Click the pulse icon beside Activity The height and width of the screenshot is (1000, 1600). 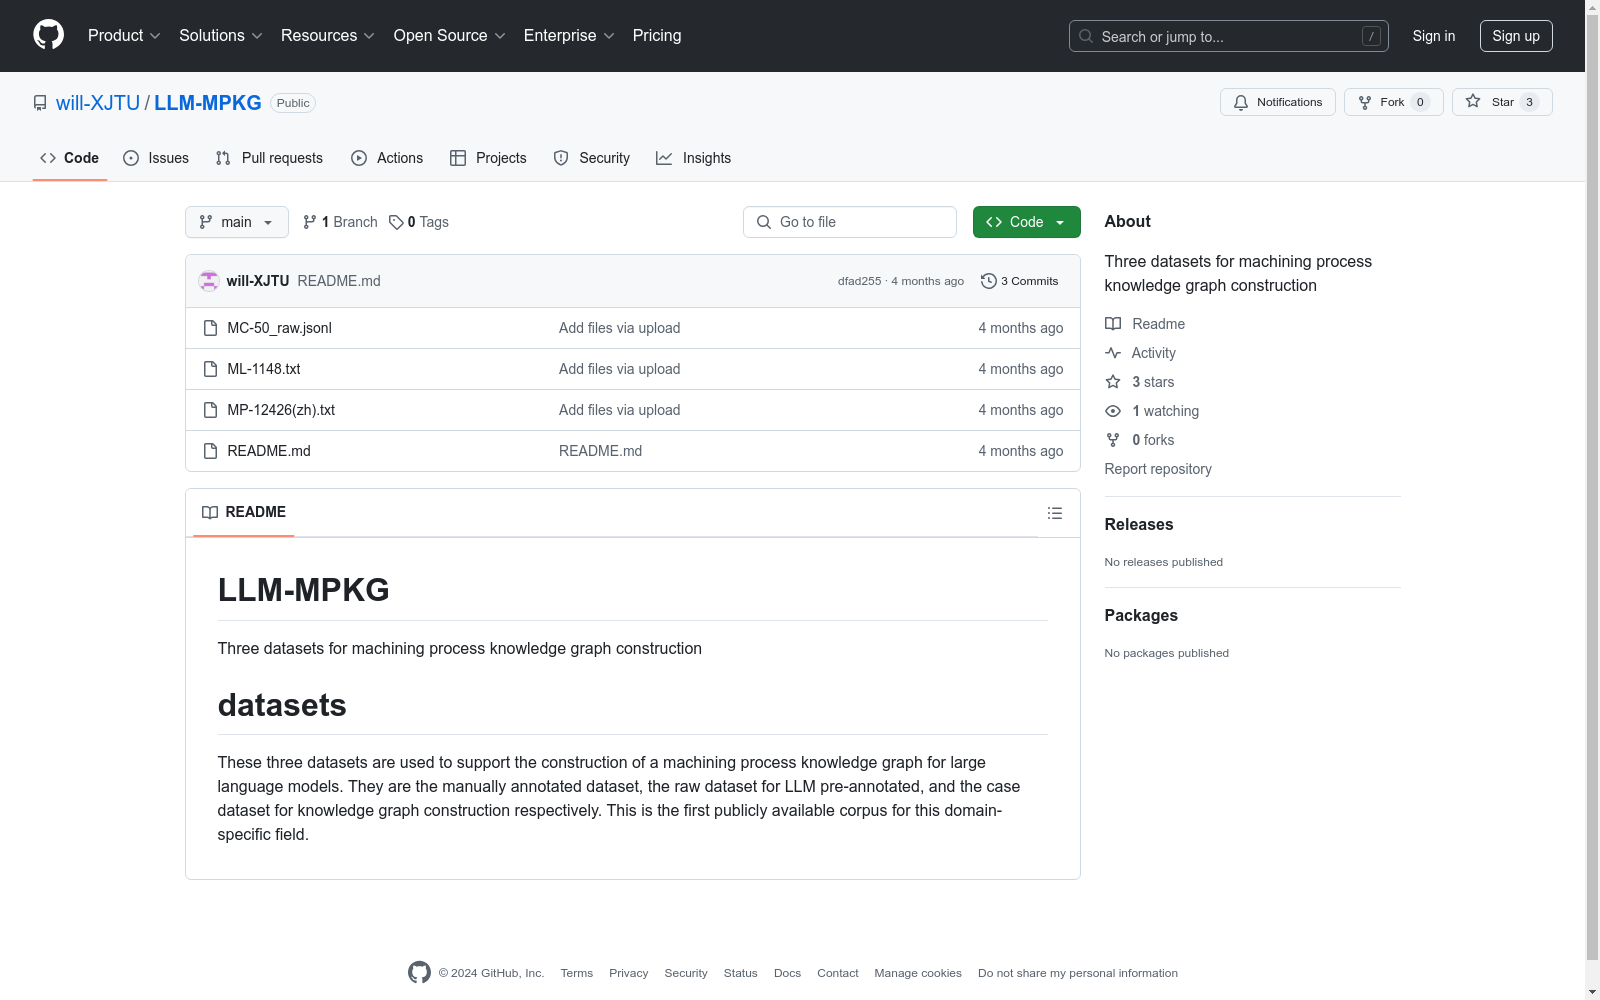pyautogui.click(x=1113, y=353)
